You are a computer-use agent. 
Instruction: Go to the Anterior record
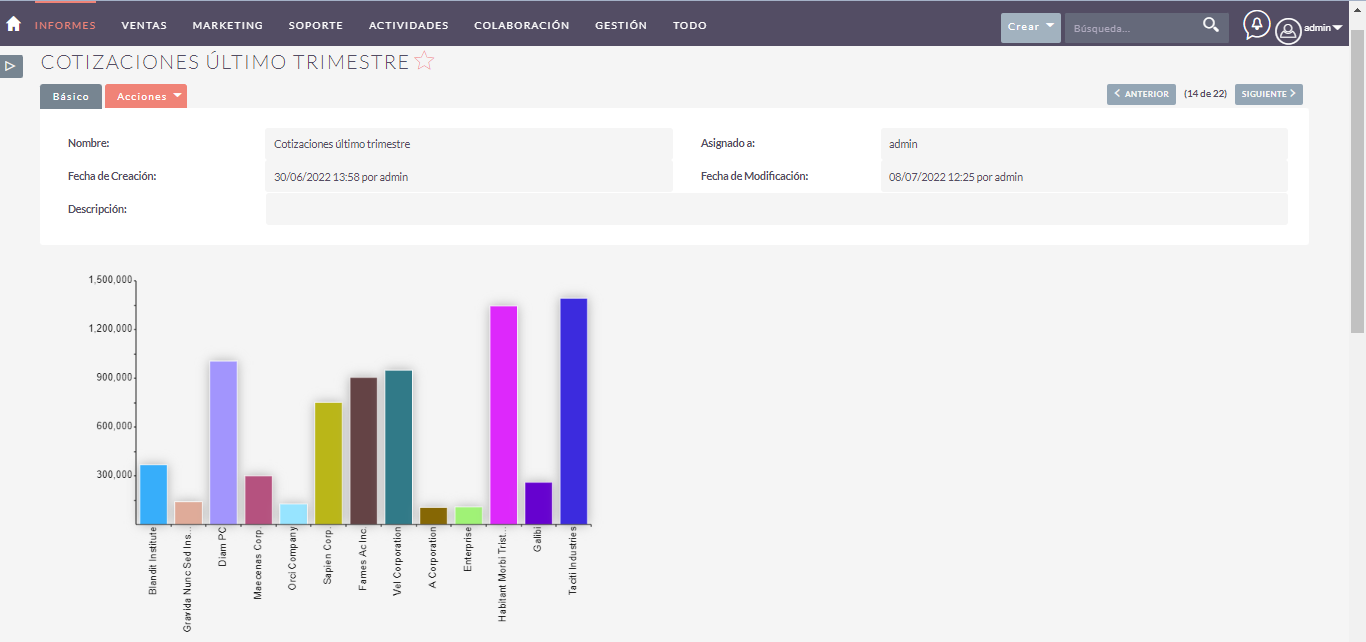[x=1141, y=94]
